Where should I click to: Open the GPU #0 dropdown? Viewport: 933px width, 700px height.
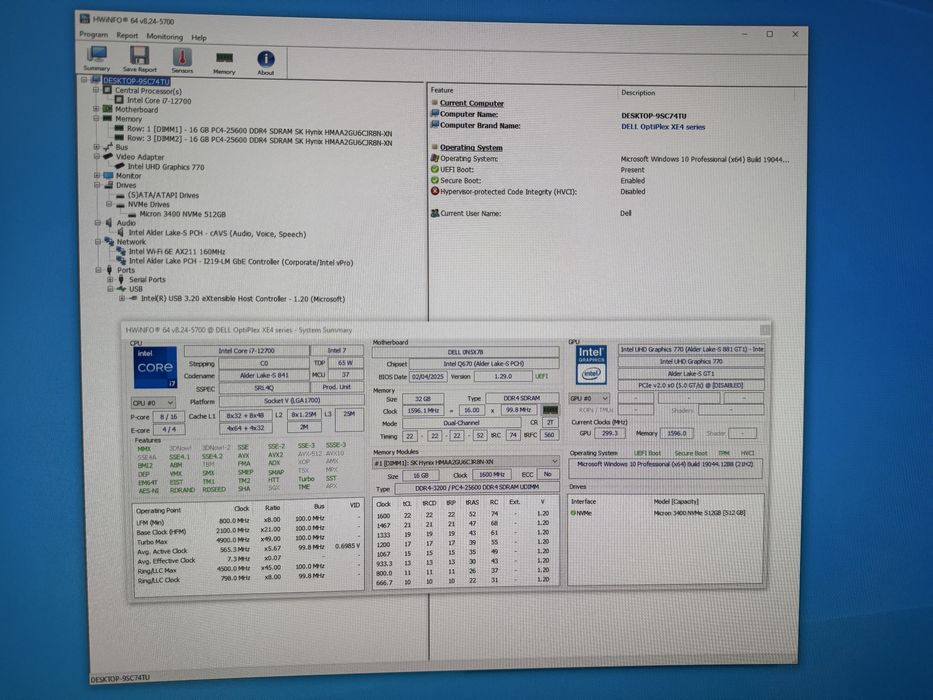589,398
